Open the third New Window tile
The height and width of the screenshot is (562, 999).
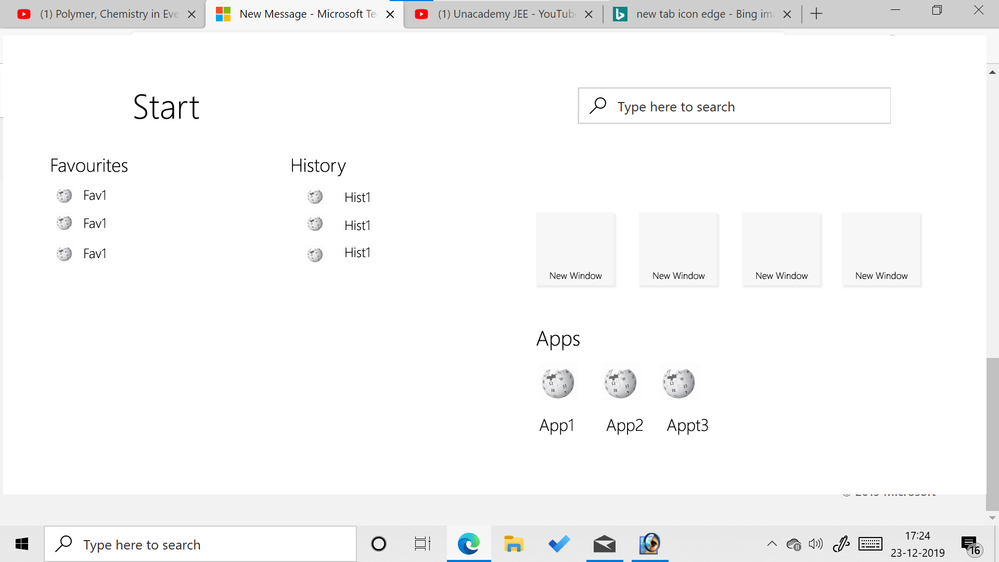pyautogui.click(x=782, y=249)
